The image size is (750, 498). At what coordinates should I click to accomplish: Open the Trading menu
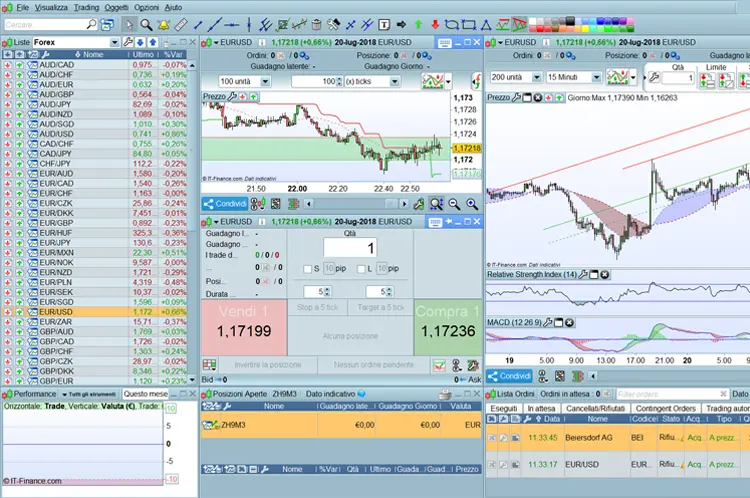(x=86, y=7)
